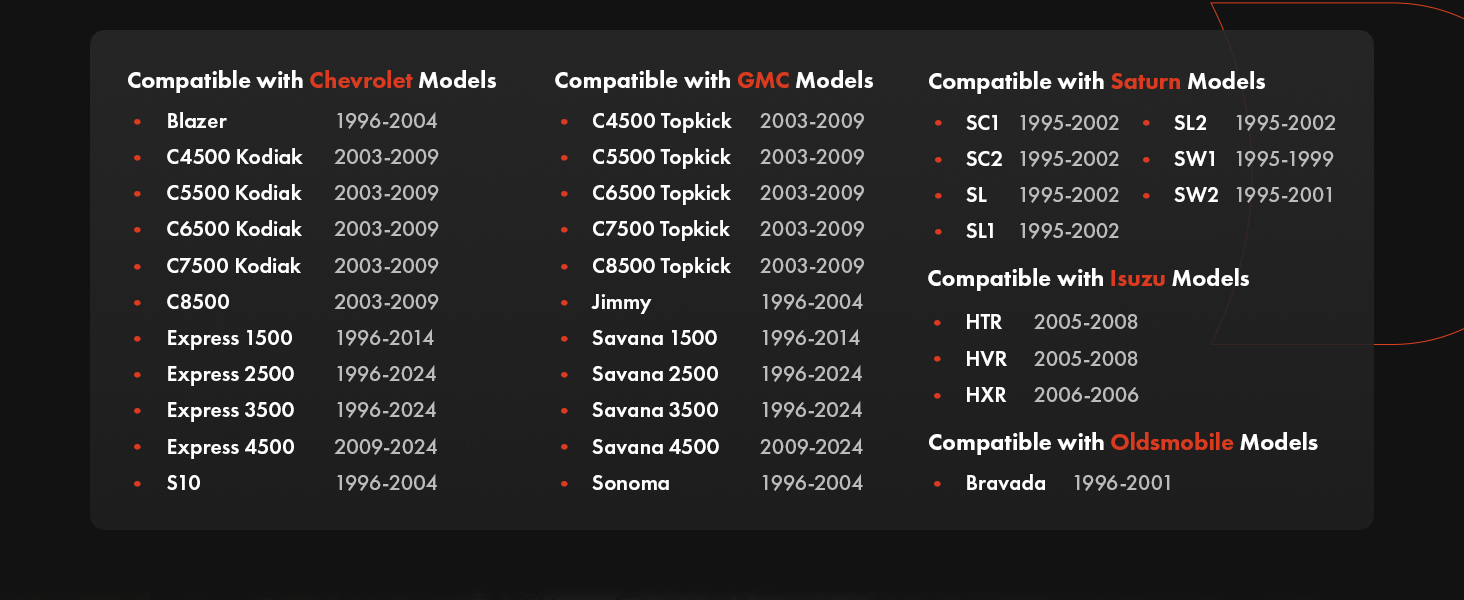Select the Isuzu HTR entry
The image size is (1464, 600).
click(x=984, y=322)
